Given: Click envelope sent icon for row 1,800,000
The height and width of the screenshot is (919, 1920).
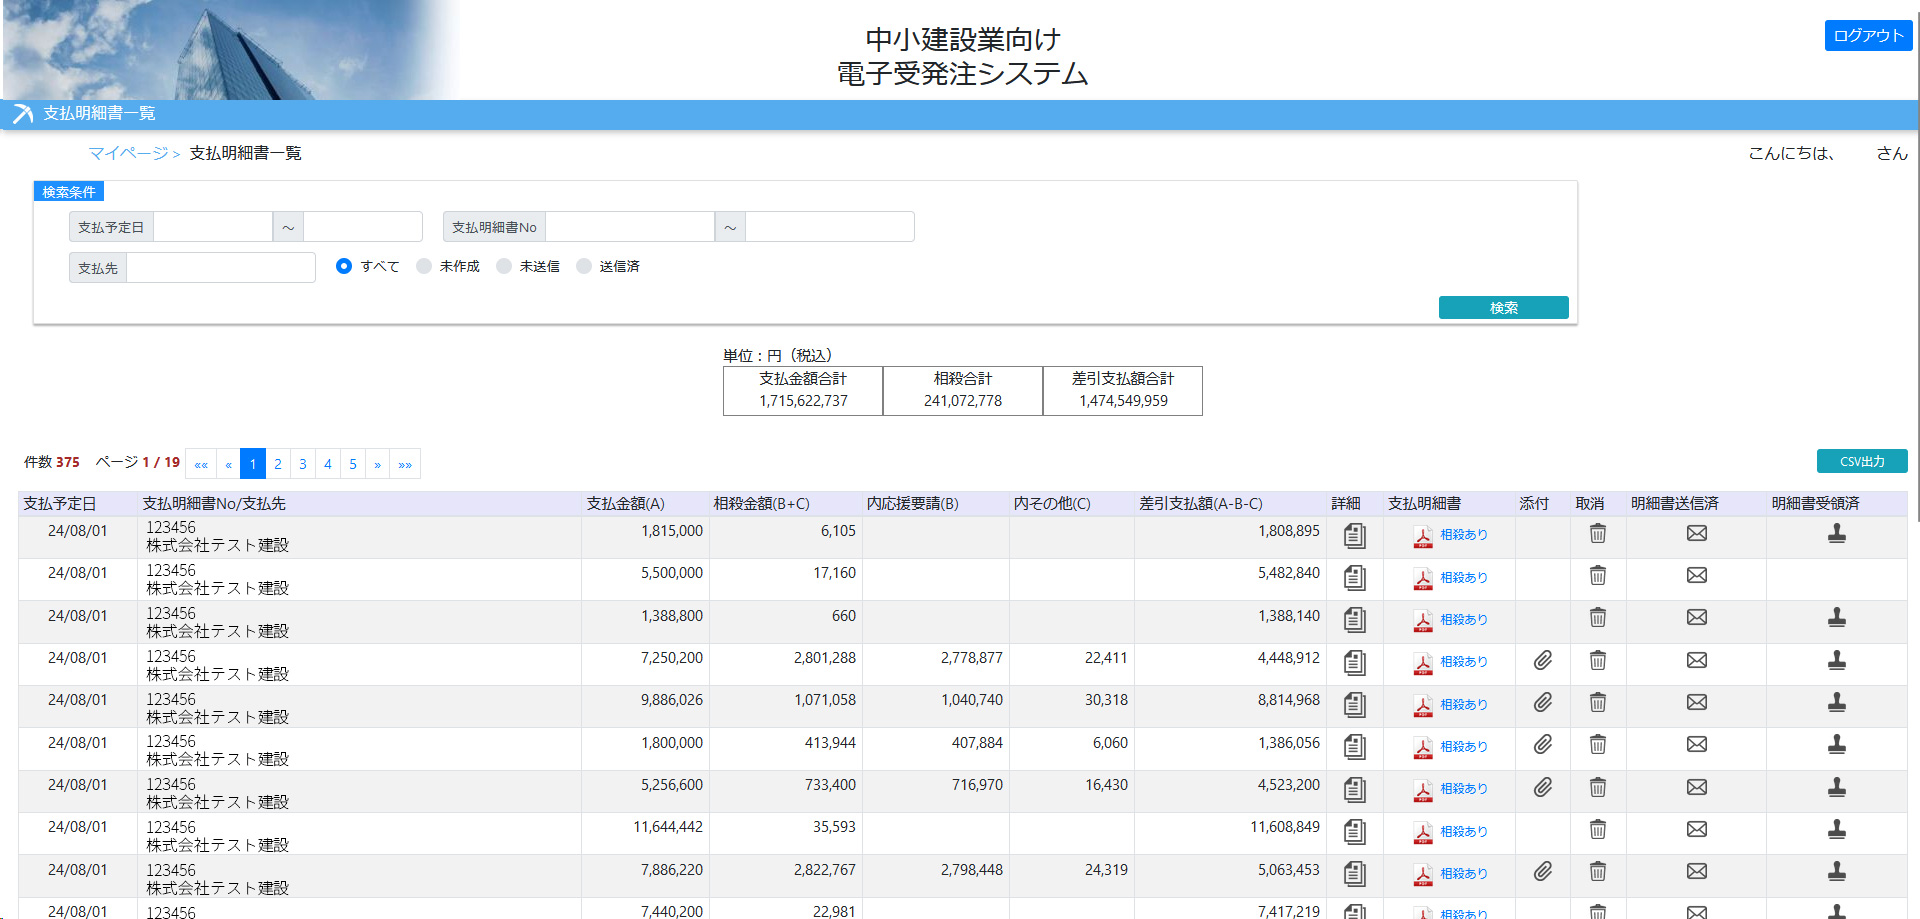Looking at the screenshot, I should (x=1697, y=744).
